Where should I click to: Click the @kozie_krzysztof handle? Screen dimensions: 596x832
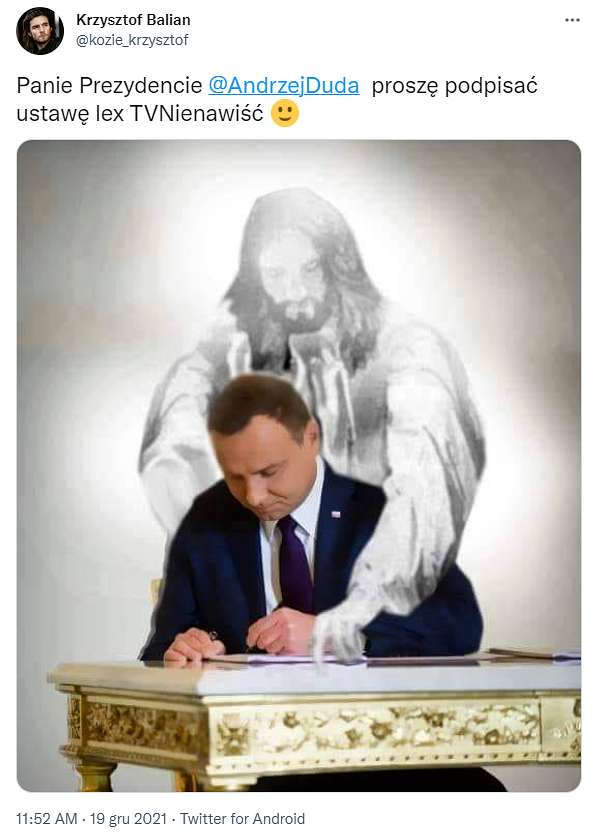[x=132, y=40]
